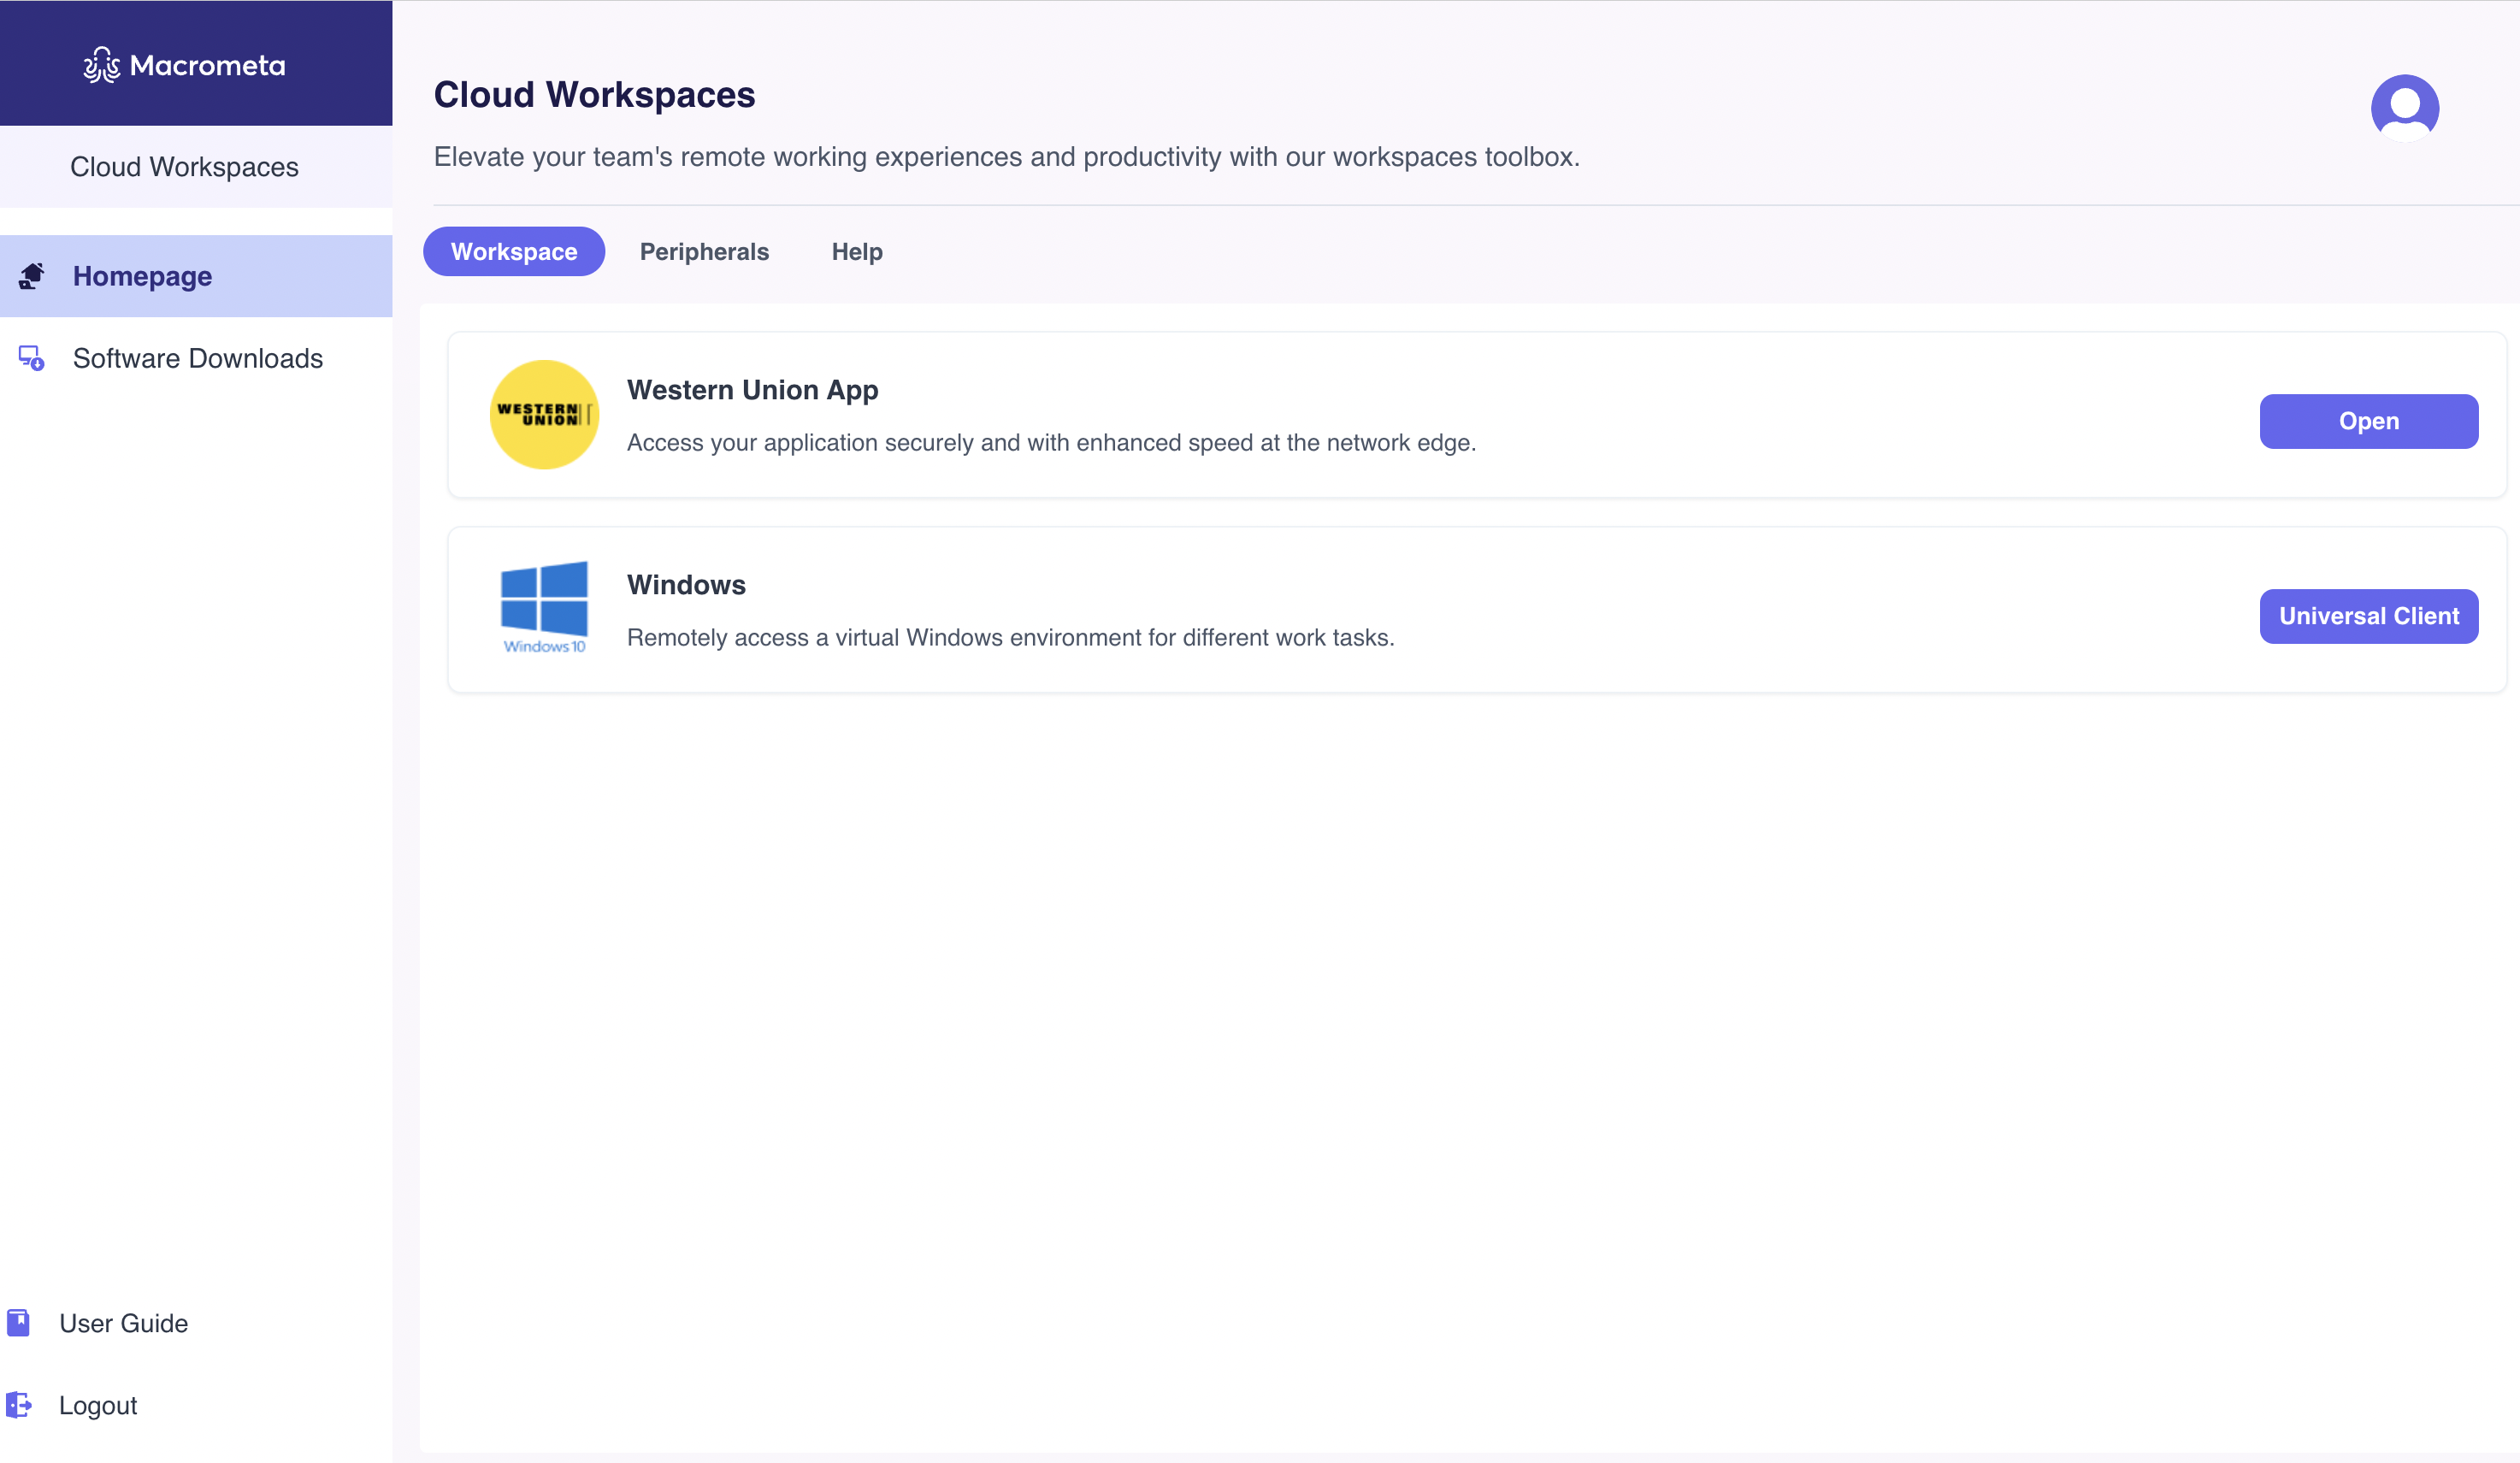Select Logout in the sidebar
The image size is (2520, 1463).
pyautogui.click(x=98, y=1405)
